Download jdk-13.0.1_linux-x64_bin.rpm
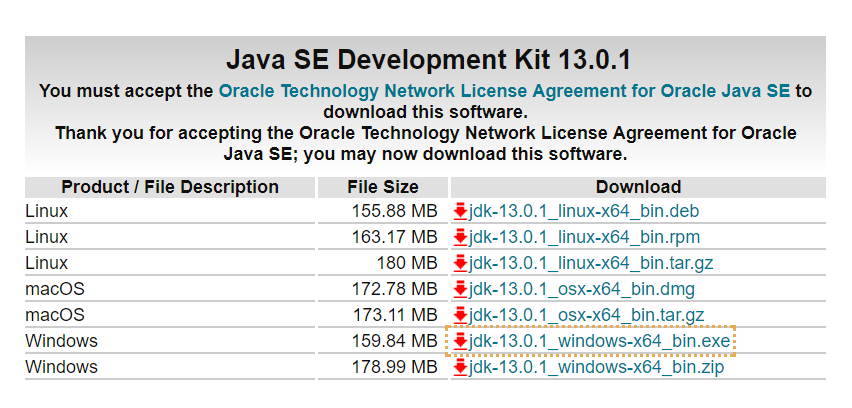The width and height of the screenshot is (852, 408). click(x=584, y=238)
